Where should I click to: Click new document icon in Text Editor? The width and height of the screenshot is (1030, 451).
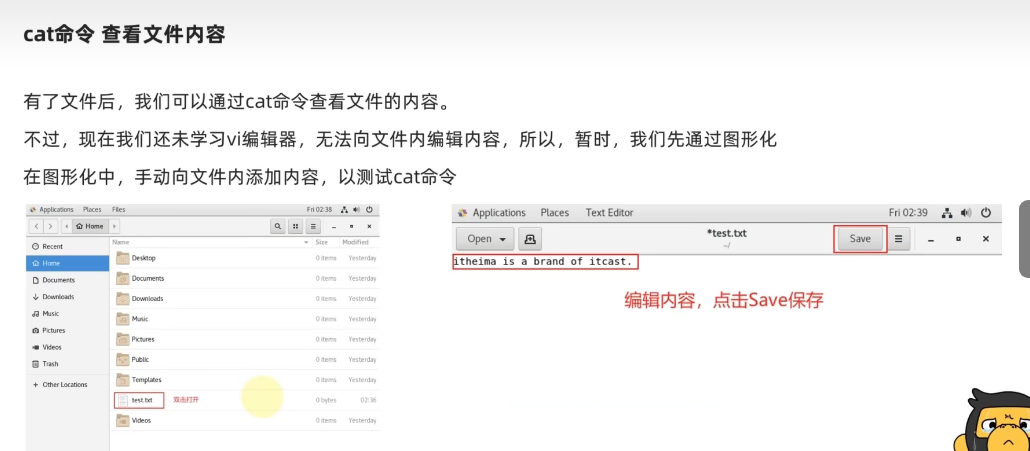coord(530,239)
